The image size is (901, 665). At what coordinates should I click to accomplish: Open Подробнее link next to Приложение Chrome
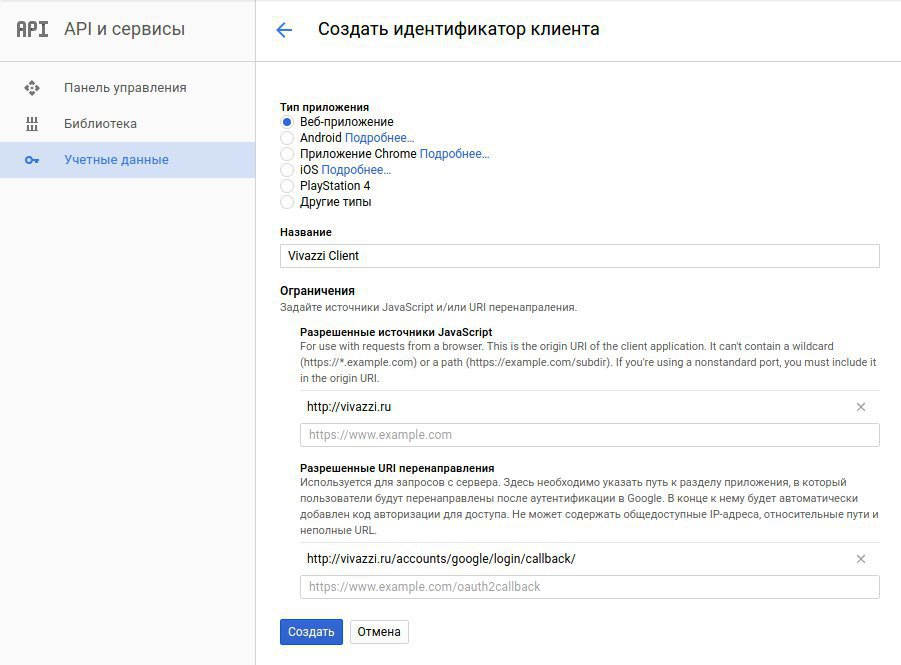[455, 154]
